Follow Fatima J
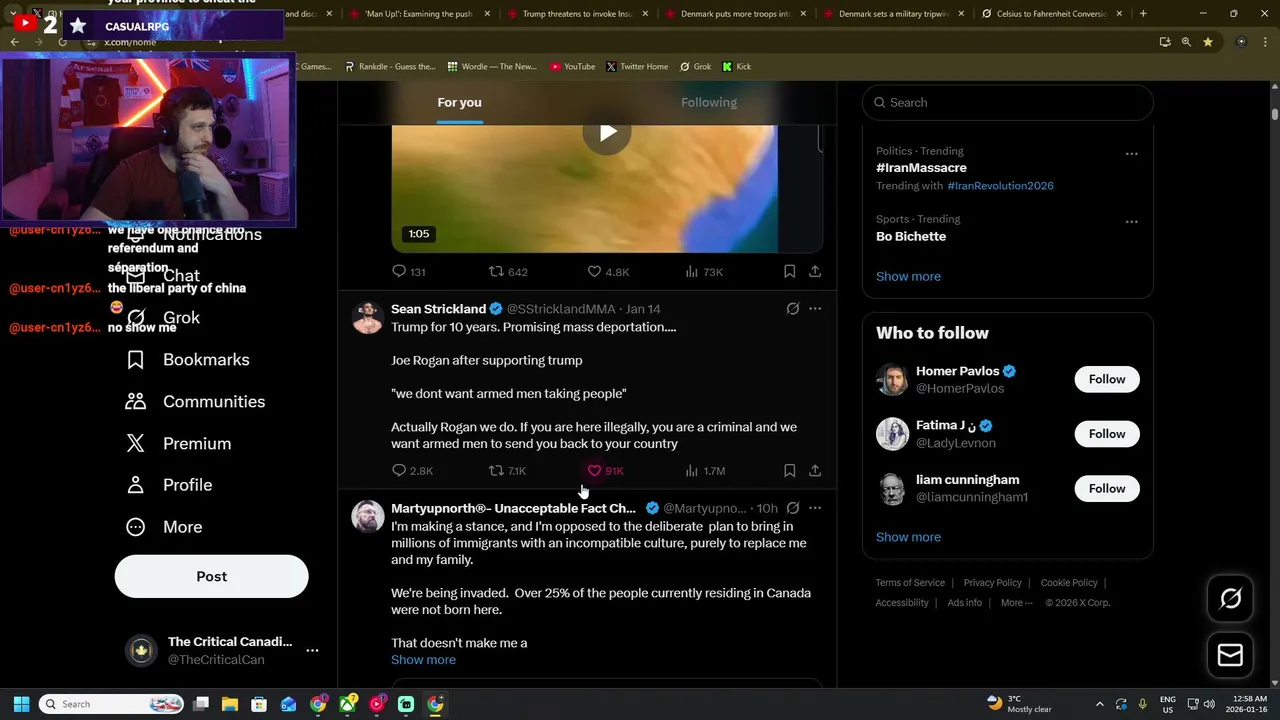 [1107, 434]
